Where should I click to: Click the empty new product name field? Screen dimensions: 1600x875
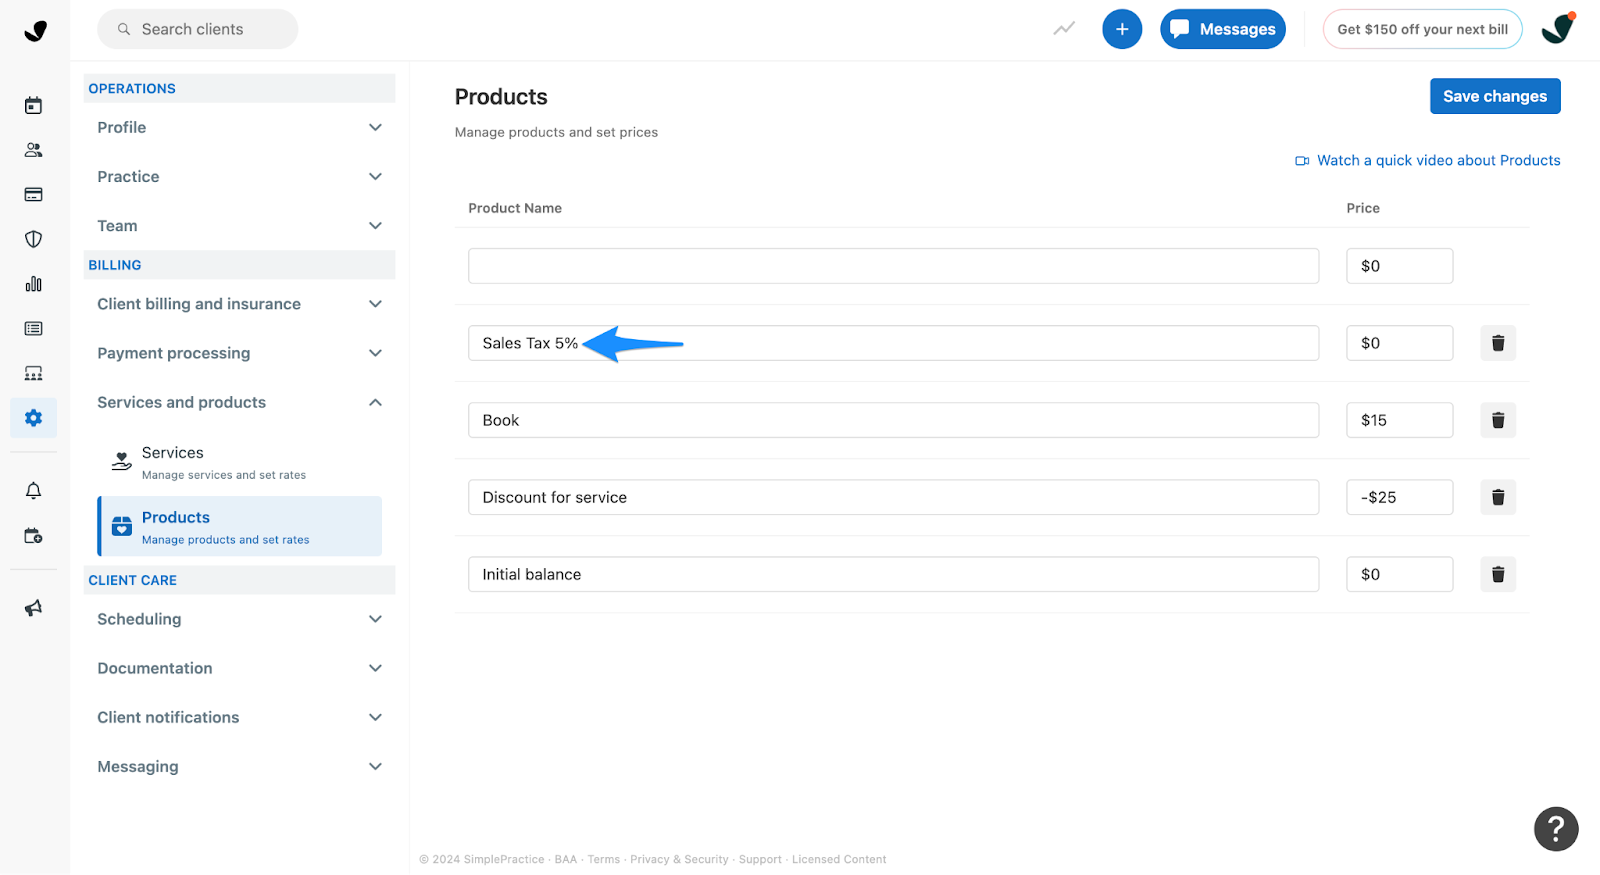point(893,266)
